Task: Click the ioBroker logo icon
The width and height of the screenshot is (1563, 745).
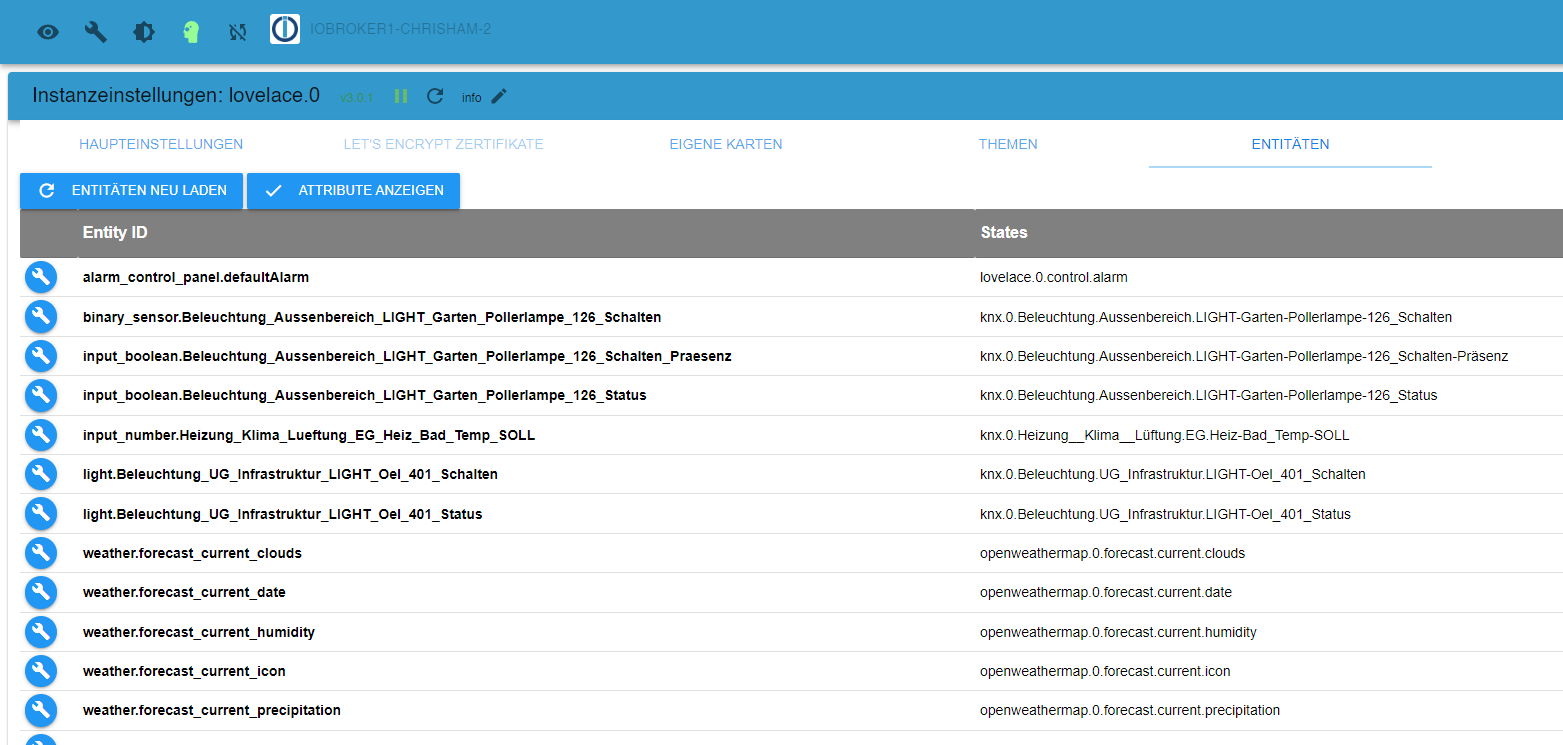Action: (x=285, y=29)
